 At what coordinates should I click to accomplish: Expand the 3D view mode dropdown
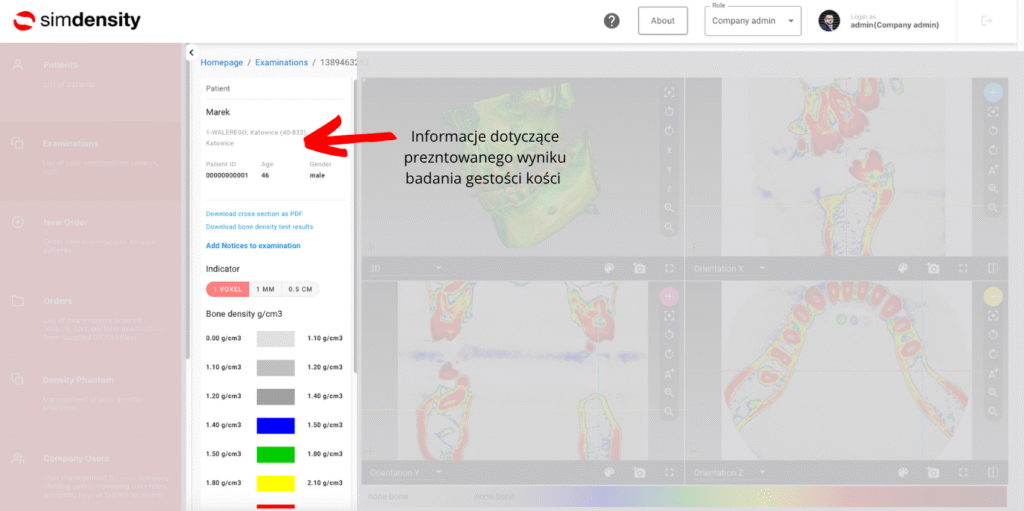438,269
